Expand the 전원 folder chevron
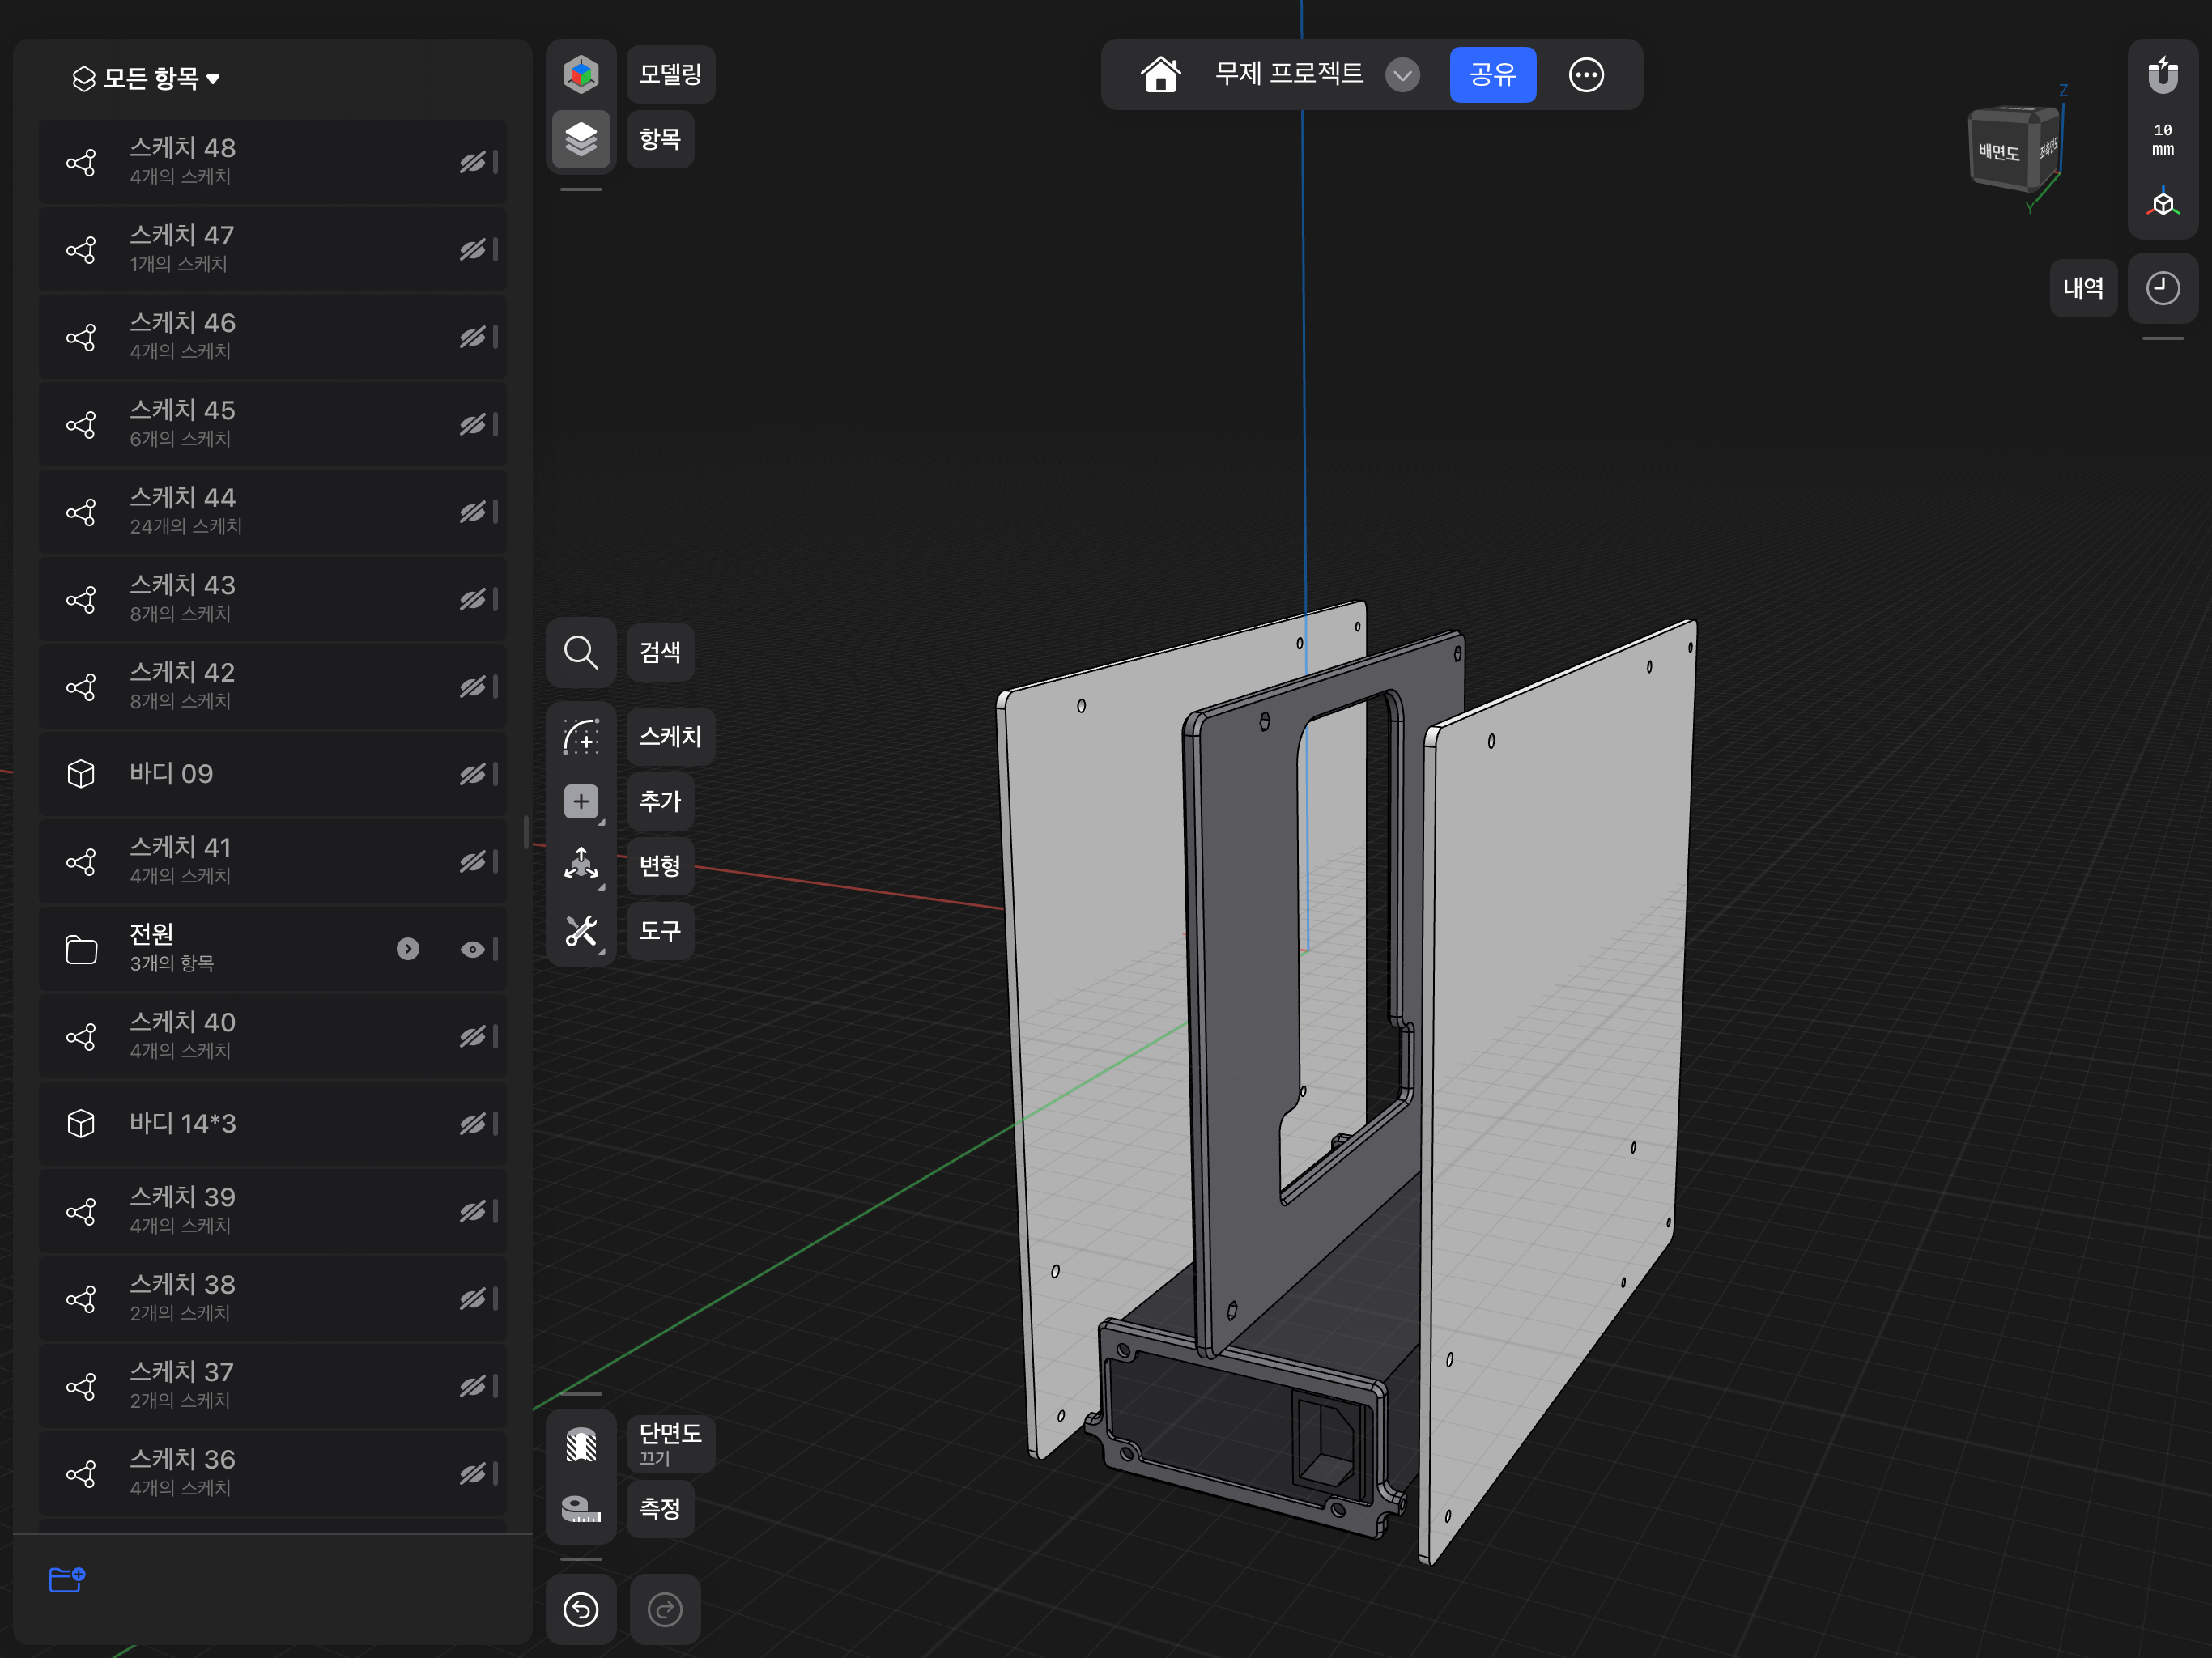 (x=408, y=949)
